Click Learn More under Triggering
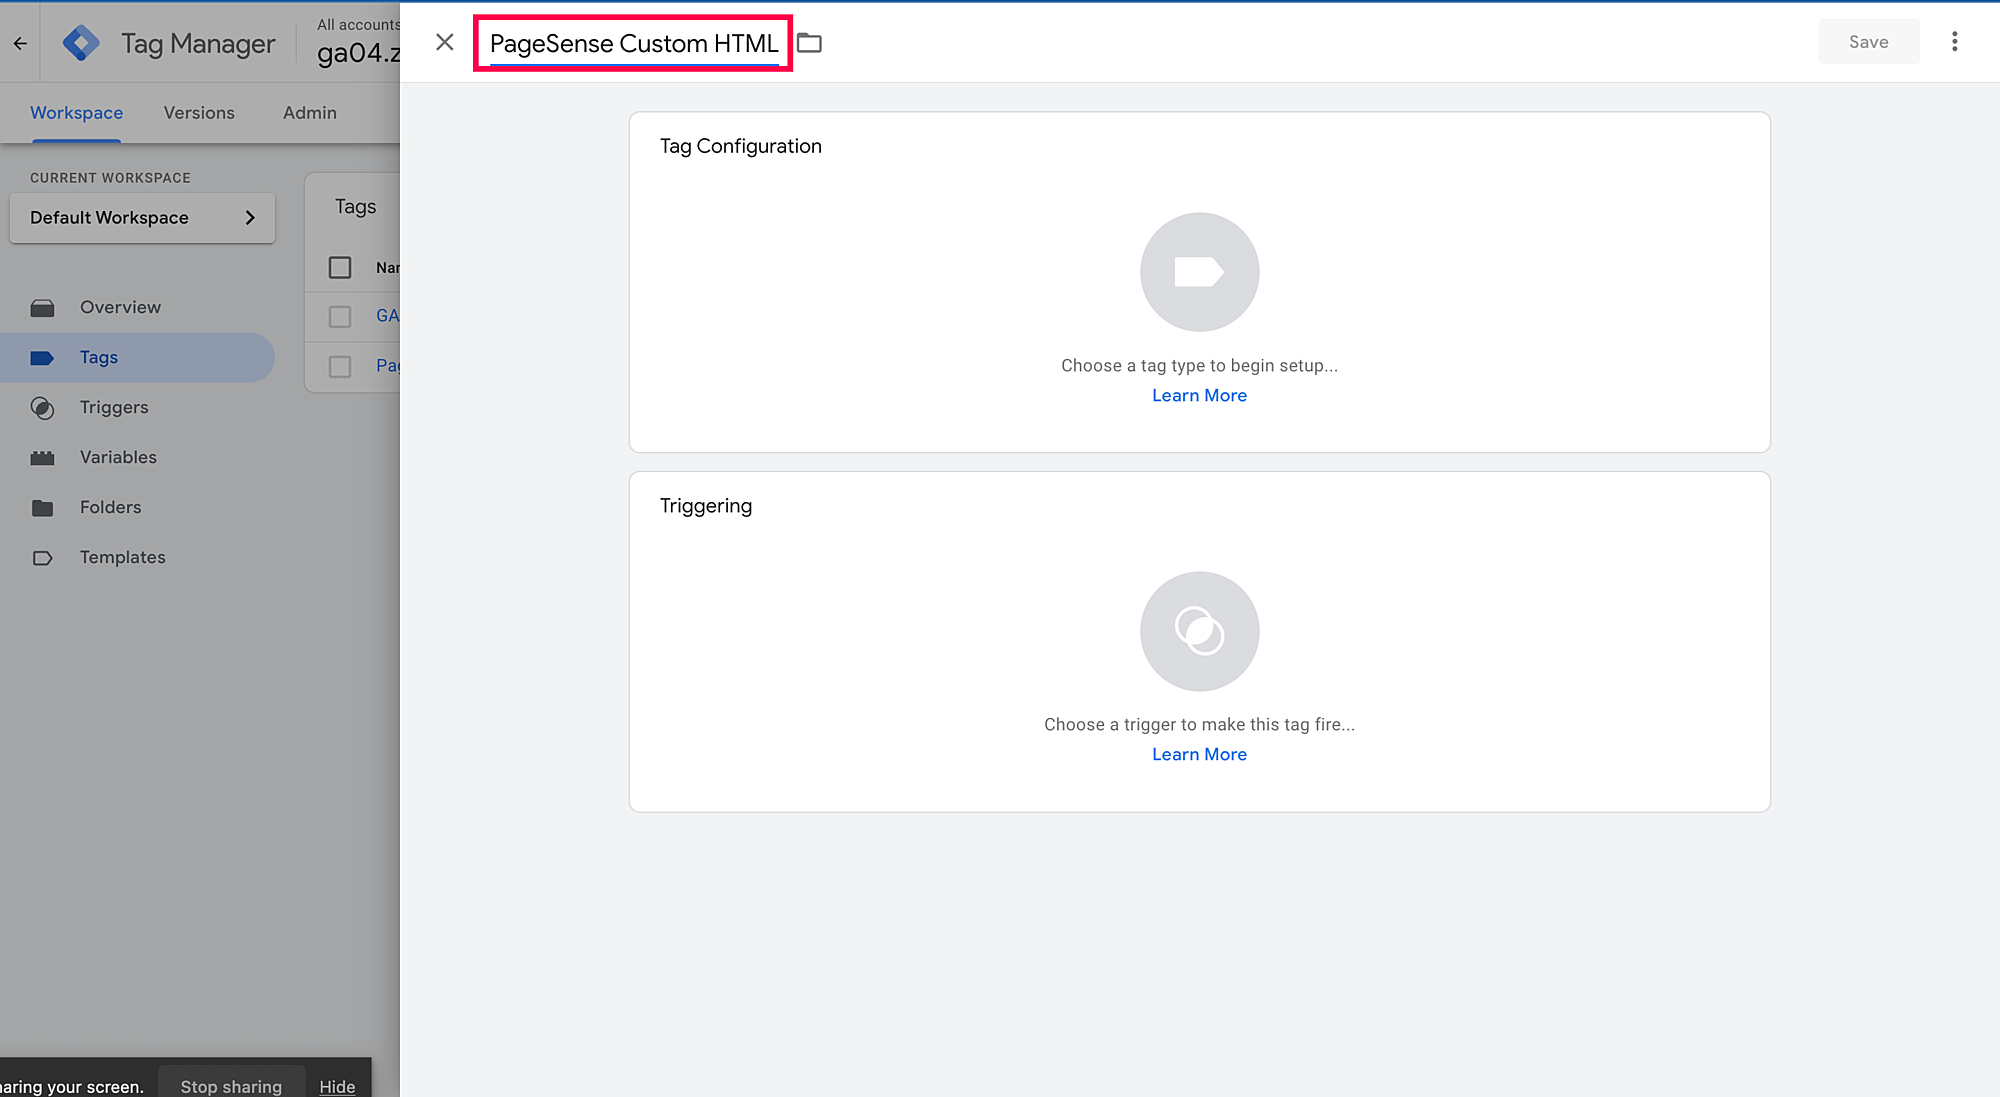This screenshot has width=2000, height=1097. pos(1199,754)
